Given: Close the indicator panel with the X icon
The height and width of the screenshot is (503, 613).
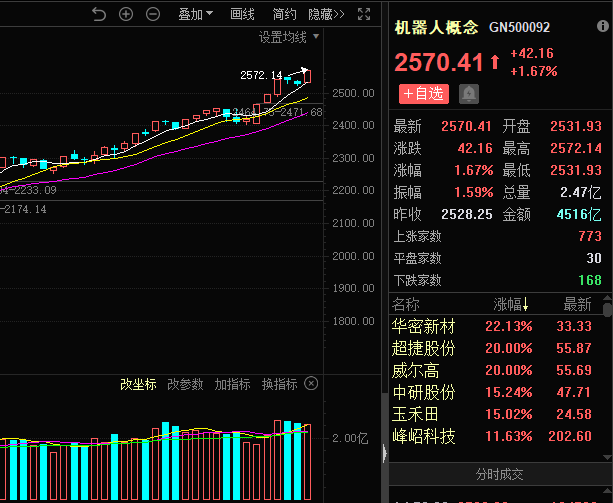Looking at the screenshot, I should [x=312, y=384].
